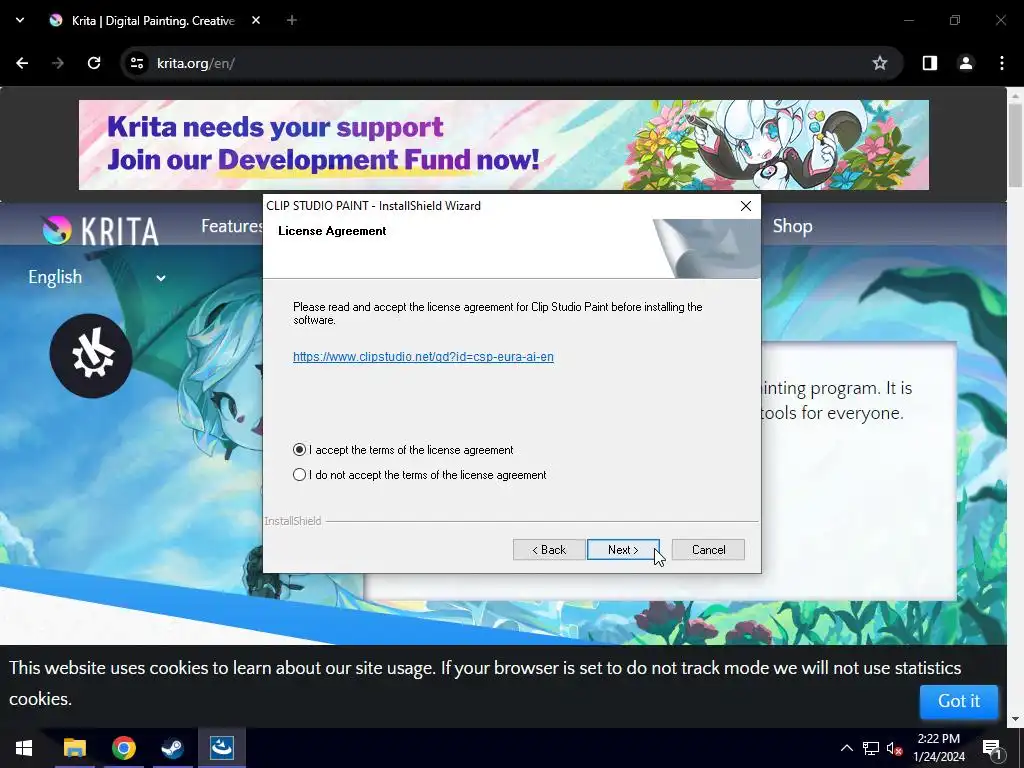1024x768 pixels.
Task: Click the Krita Development Fund banner
Action: (x=504, y=145)
